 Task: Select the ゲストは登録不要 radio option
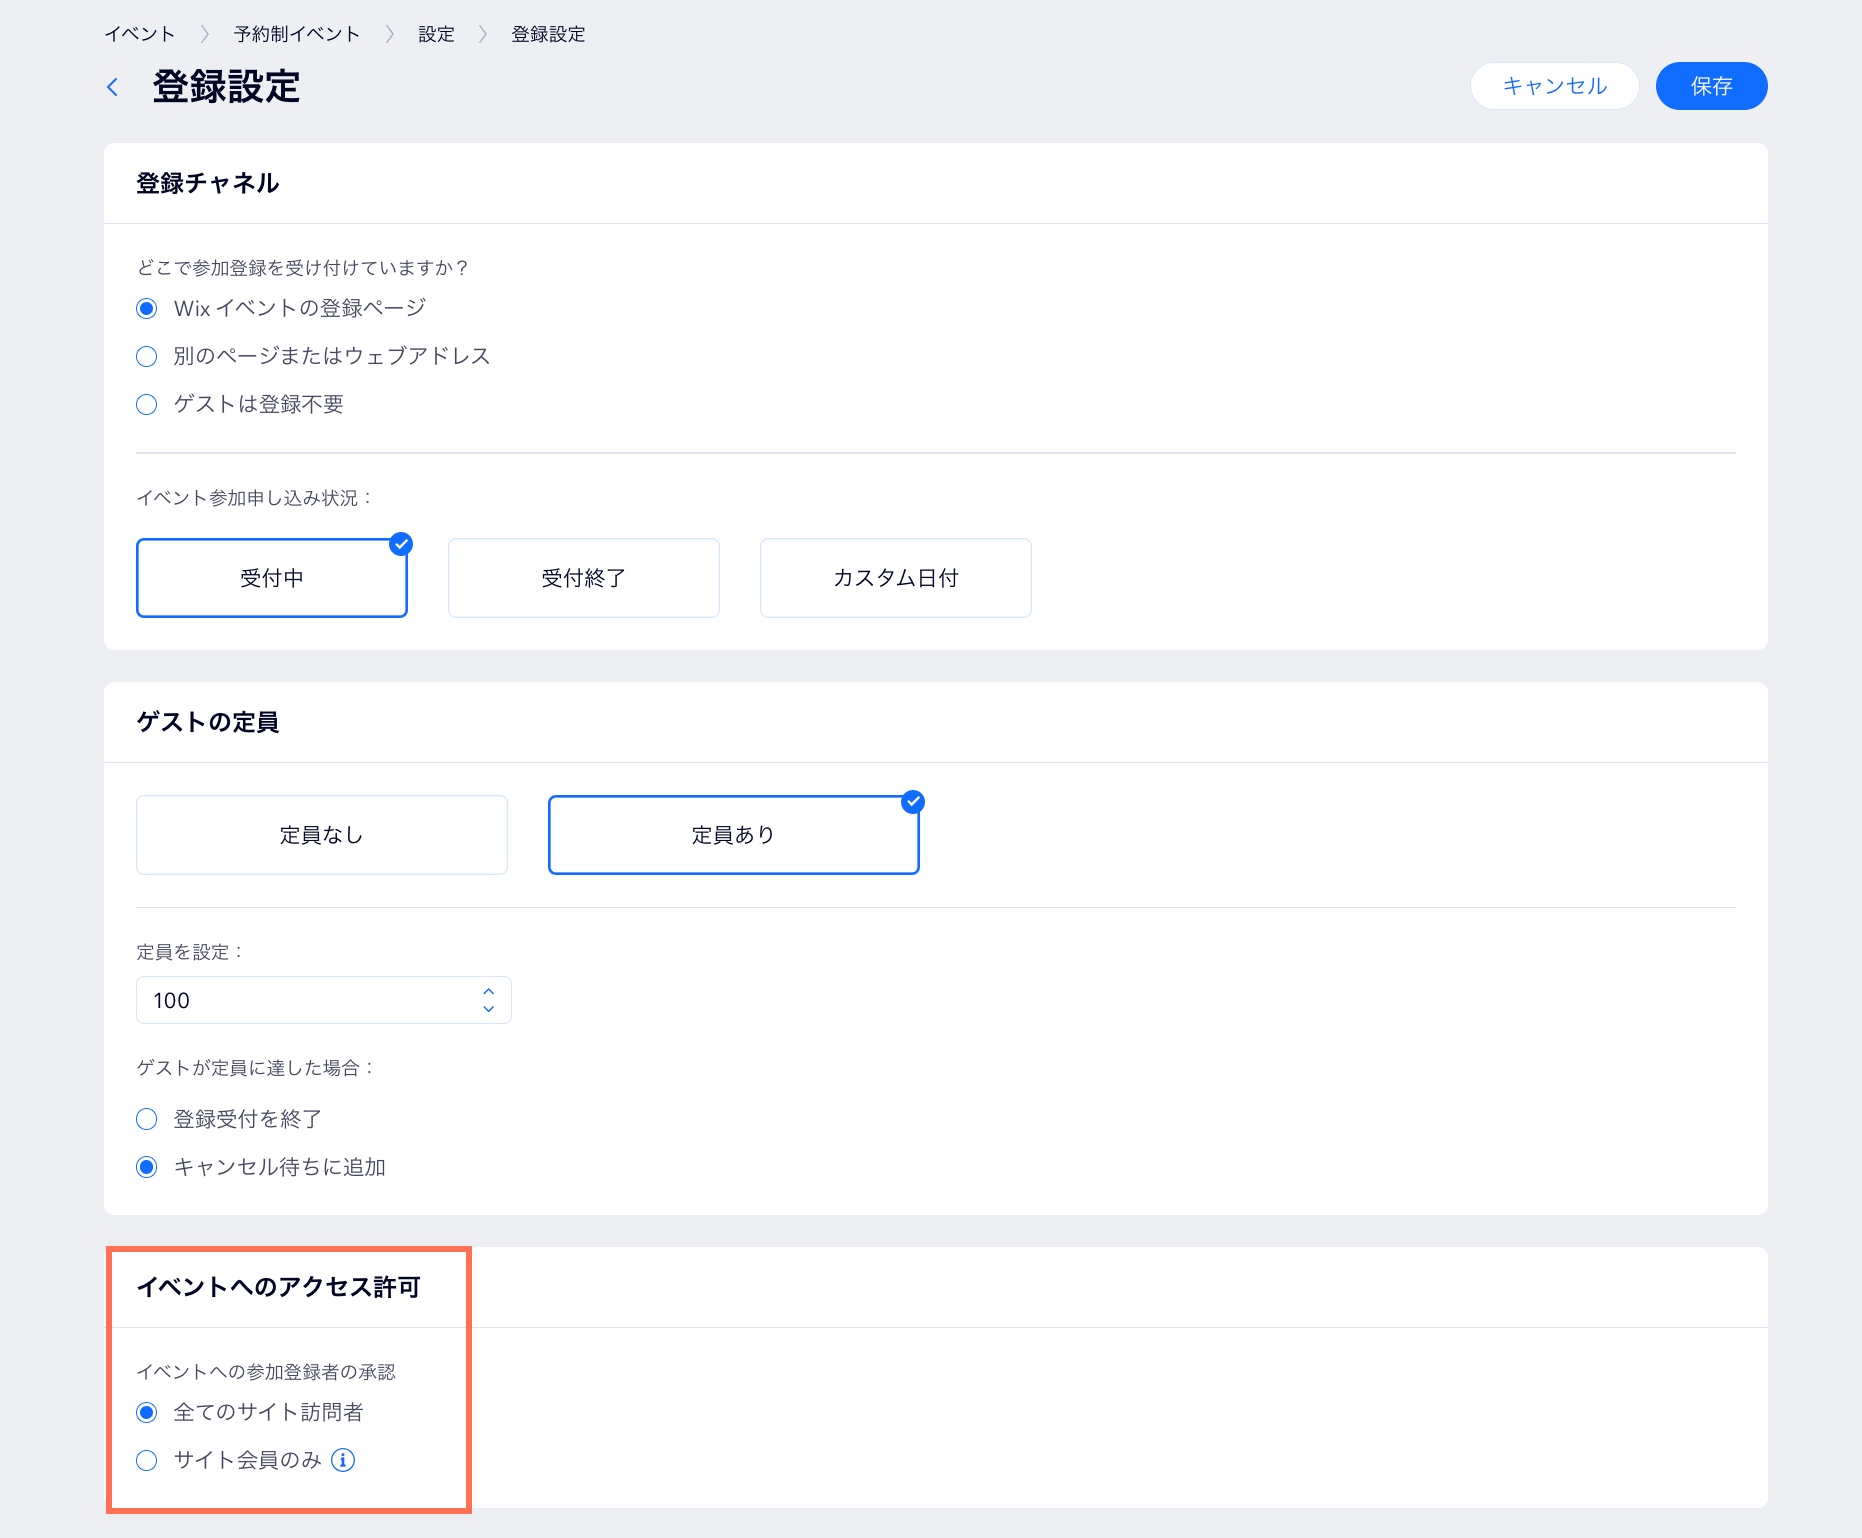[x=147, y=404]
